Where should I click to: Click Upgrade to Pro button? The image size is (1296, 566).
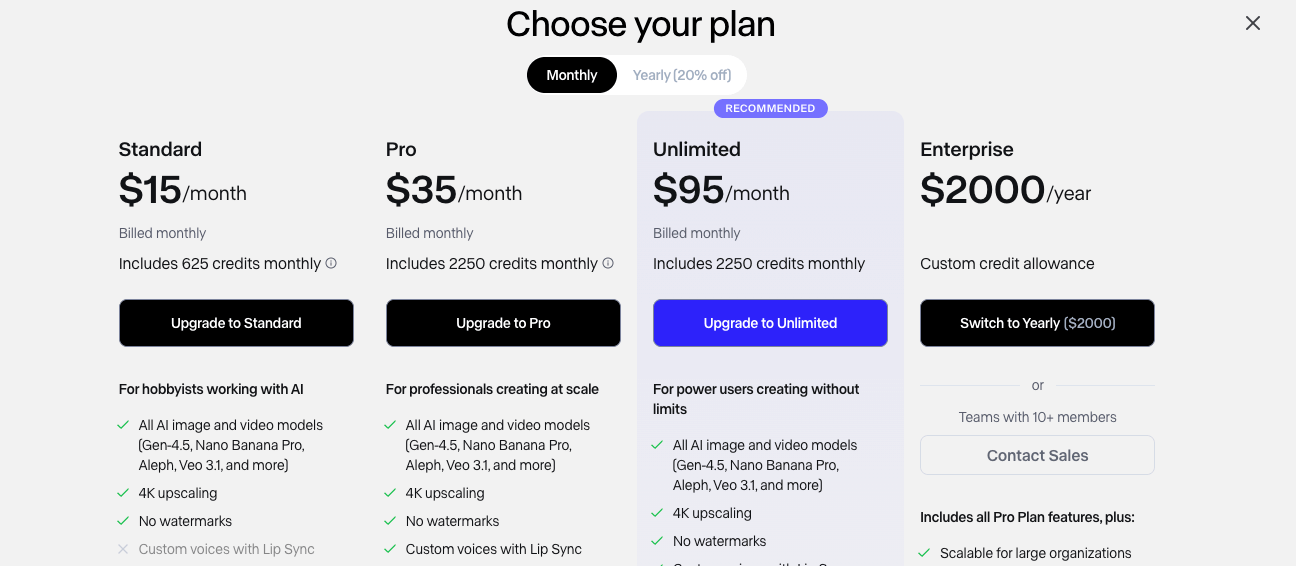503,323
